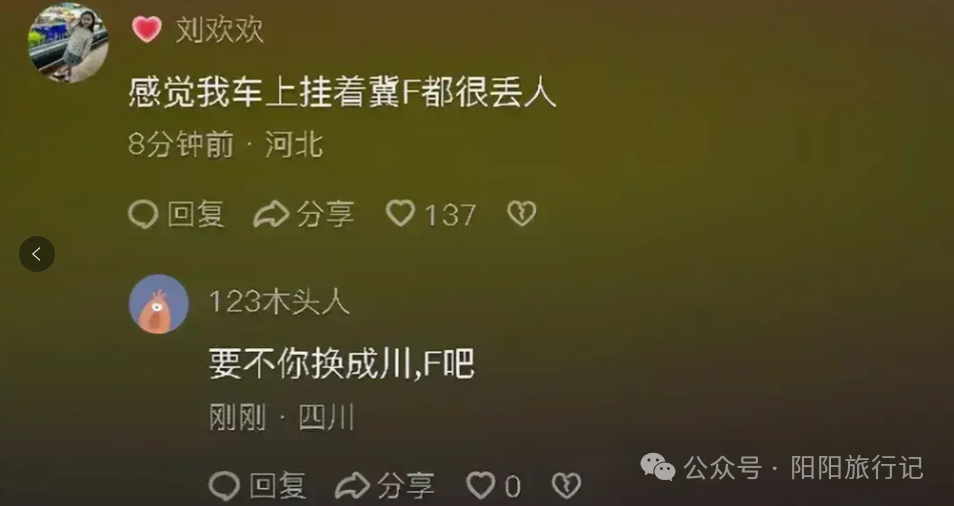The height and width of the screenshot is (506, 954).
Task: Open the 137 like count
Action: 450,215
